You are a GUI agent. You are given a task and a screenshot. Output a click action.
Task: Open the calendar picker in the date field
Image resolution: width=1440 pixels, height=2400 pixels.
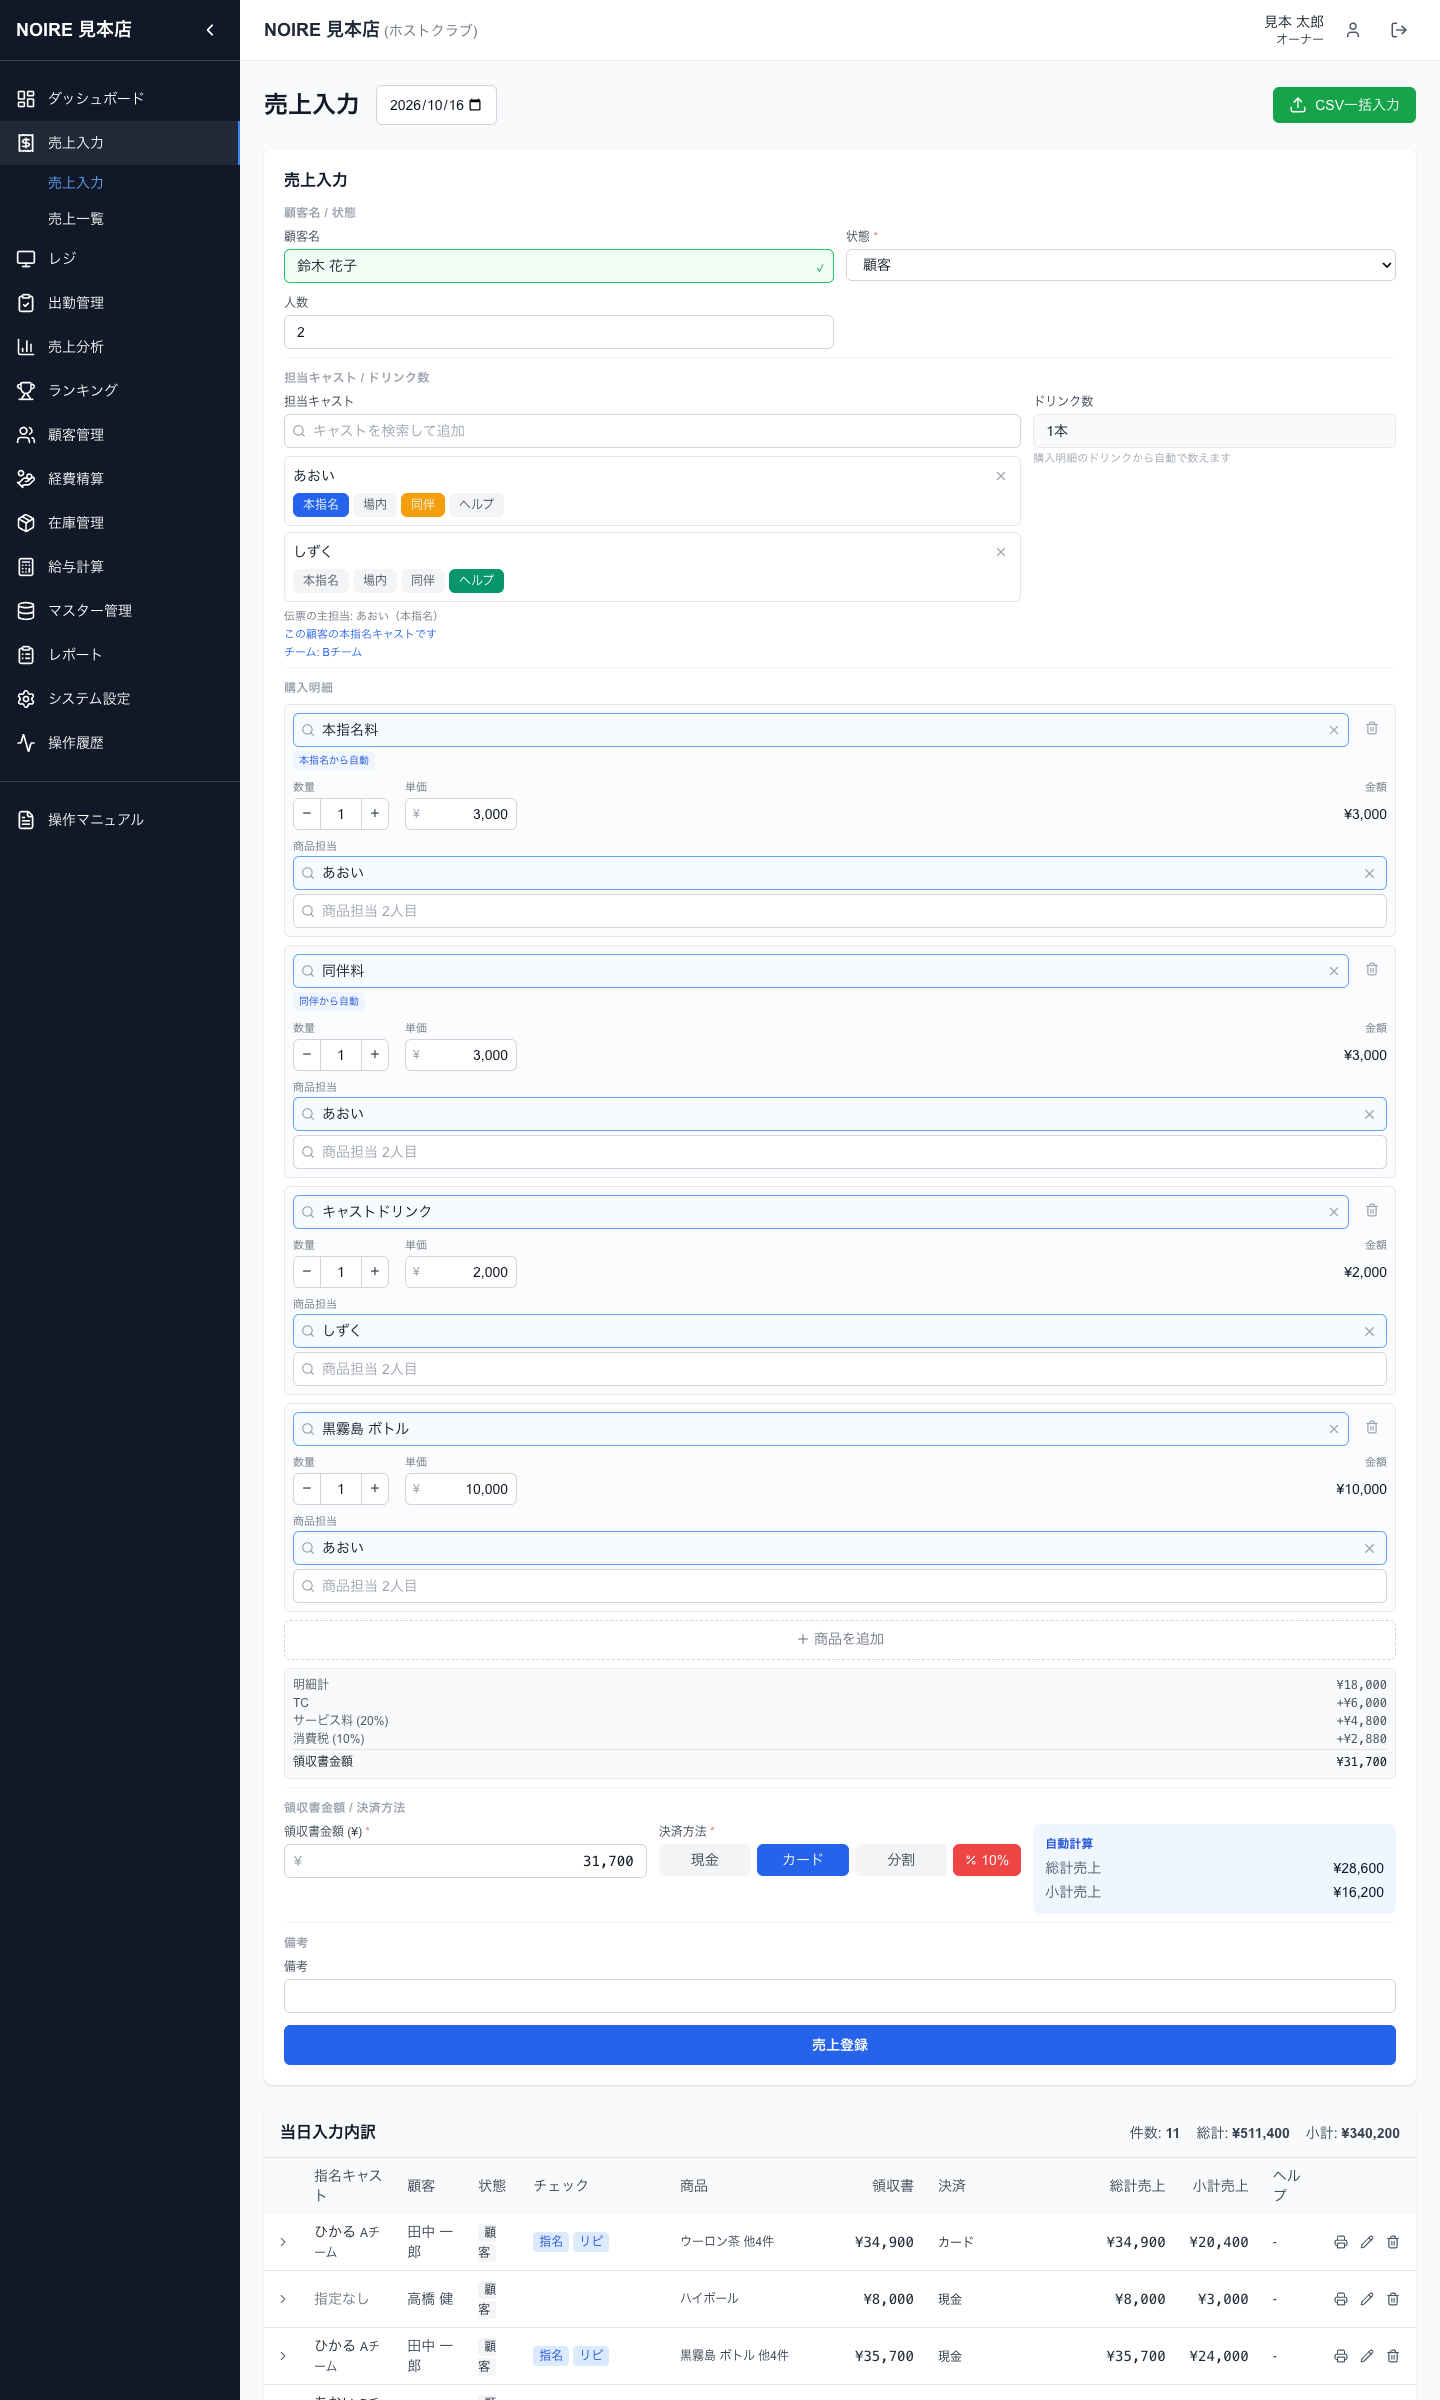[475, 105]
